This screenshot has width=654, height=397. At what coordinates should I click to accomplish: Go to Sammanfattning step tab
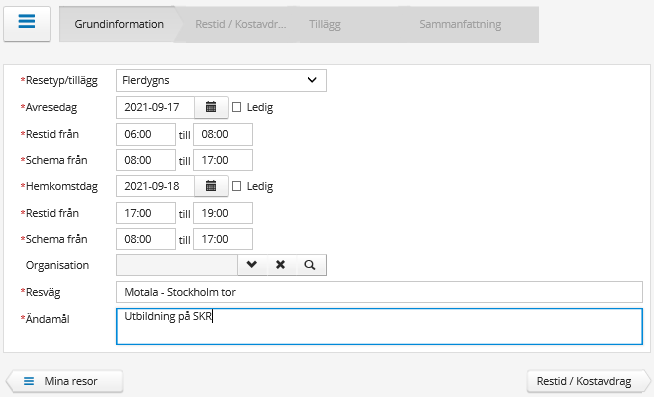[460, 24]
